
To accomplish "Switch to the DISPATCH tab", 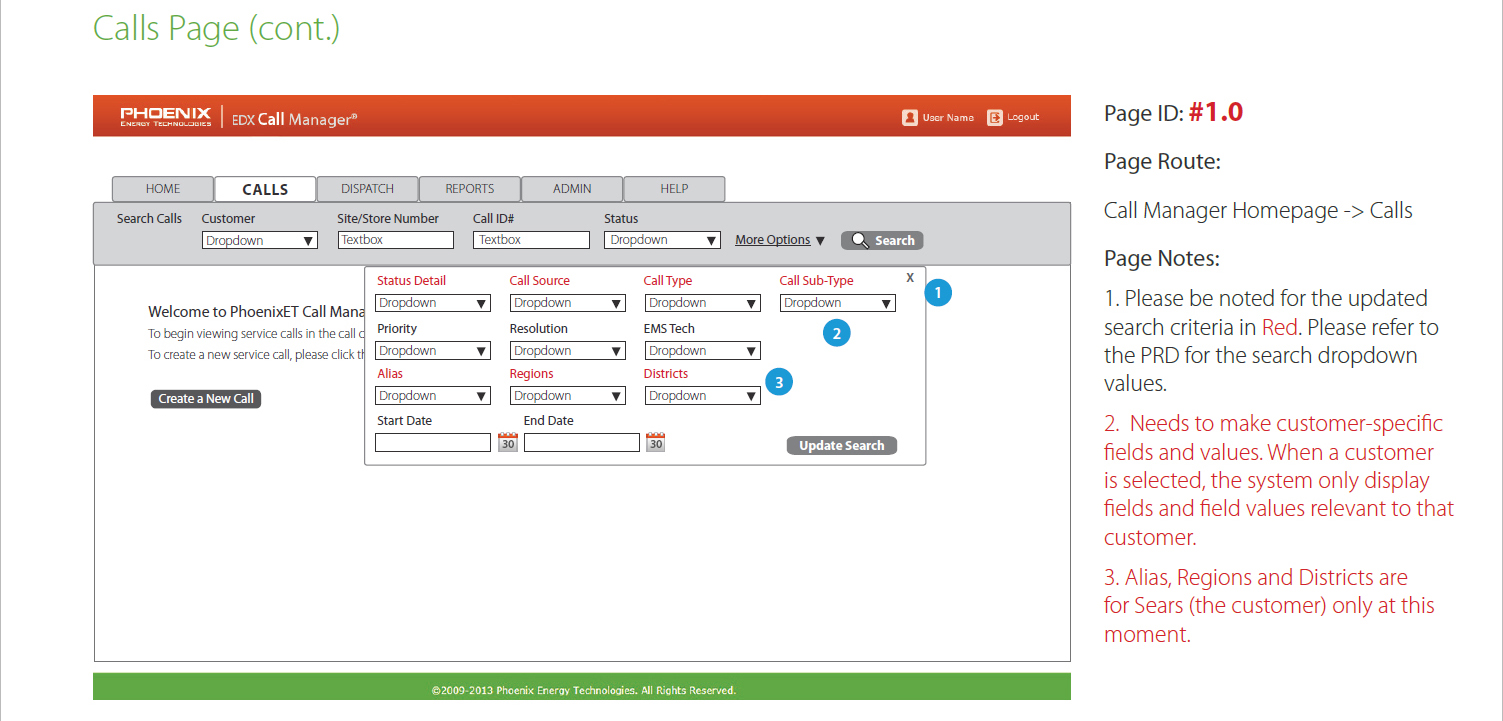I will [367, 189].
